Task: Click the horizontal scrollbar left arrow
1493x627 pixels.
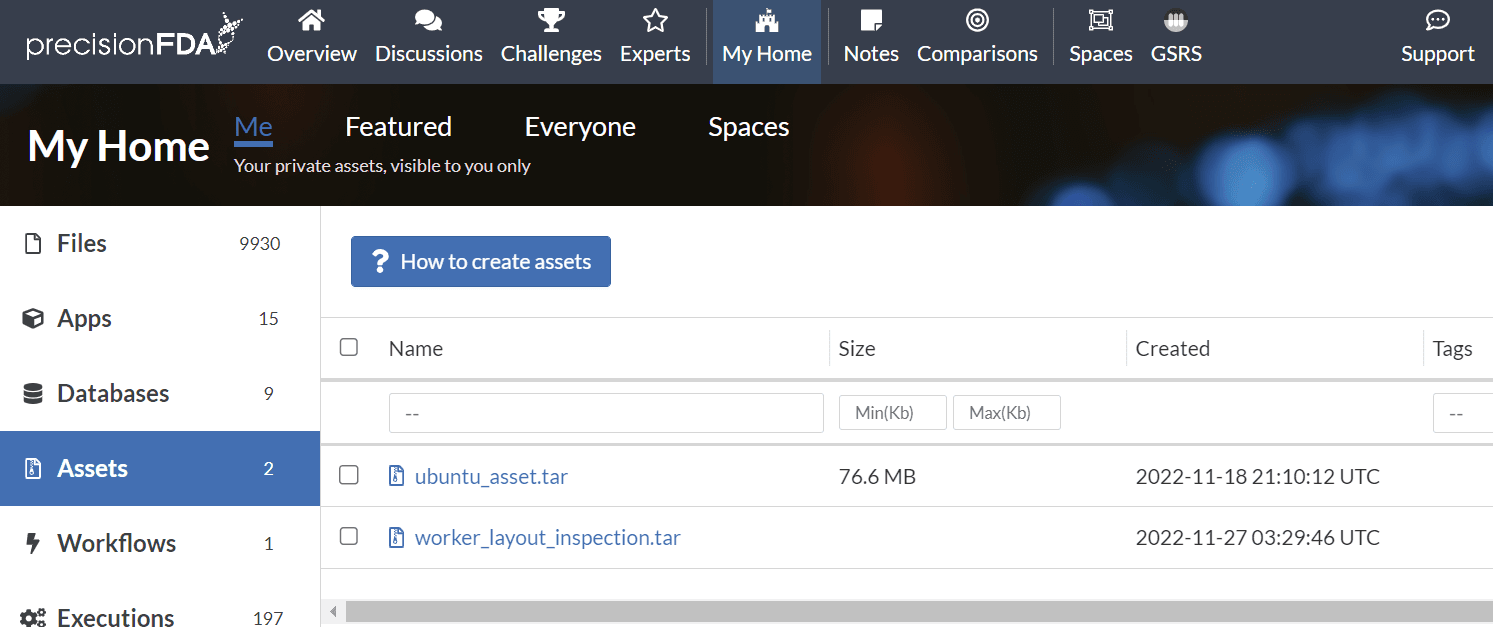Action: tap(334, 611)
